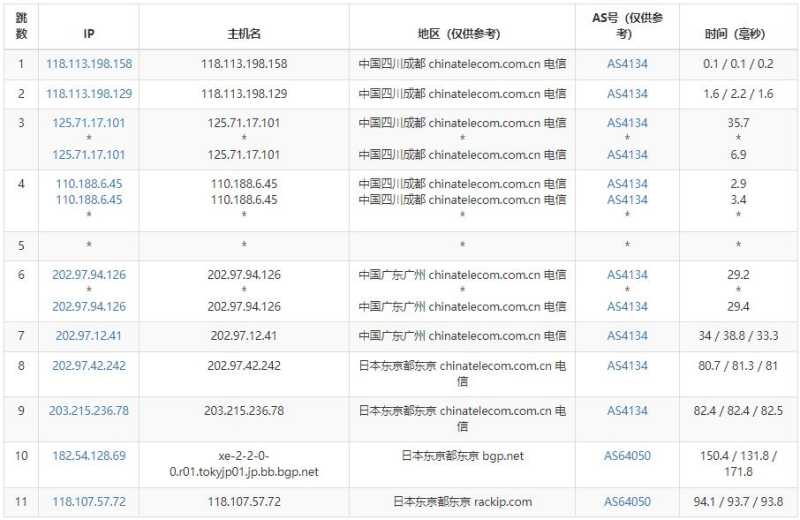Screen dimensions: 800x520
Task: Click the AS4134 link in hop 2 row
Action: pos(627,94)
